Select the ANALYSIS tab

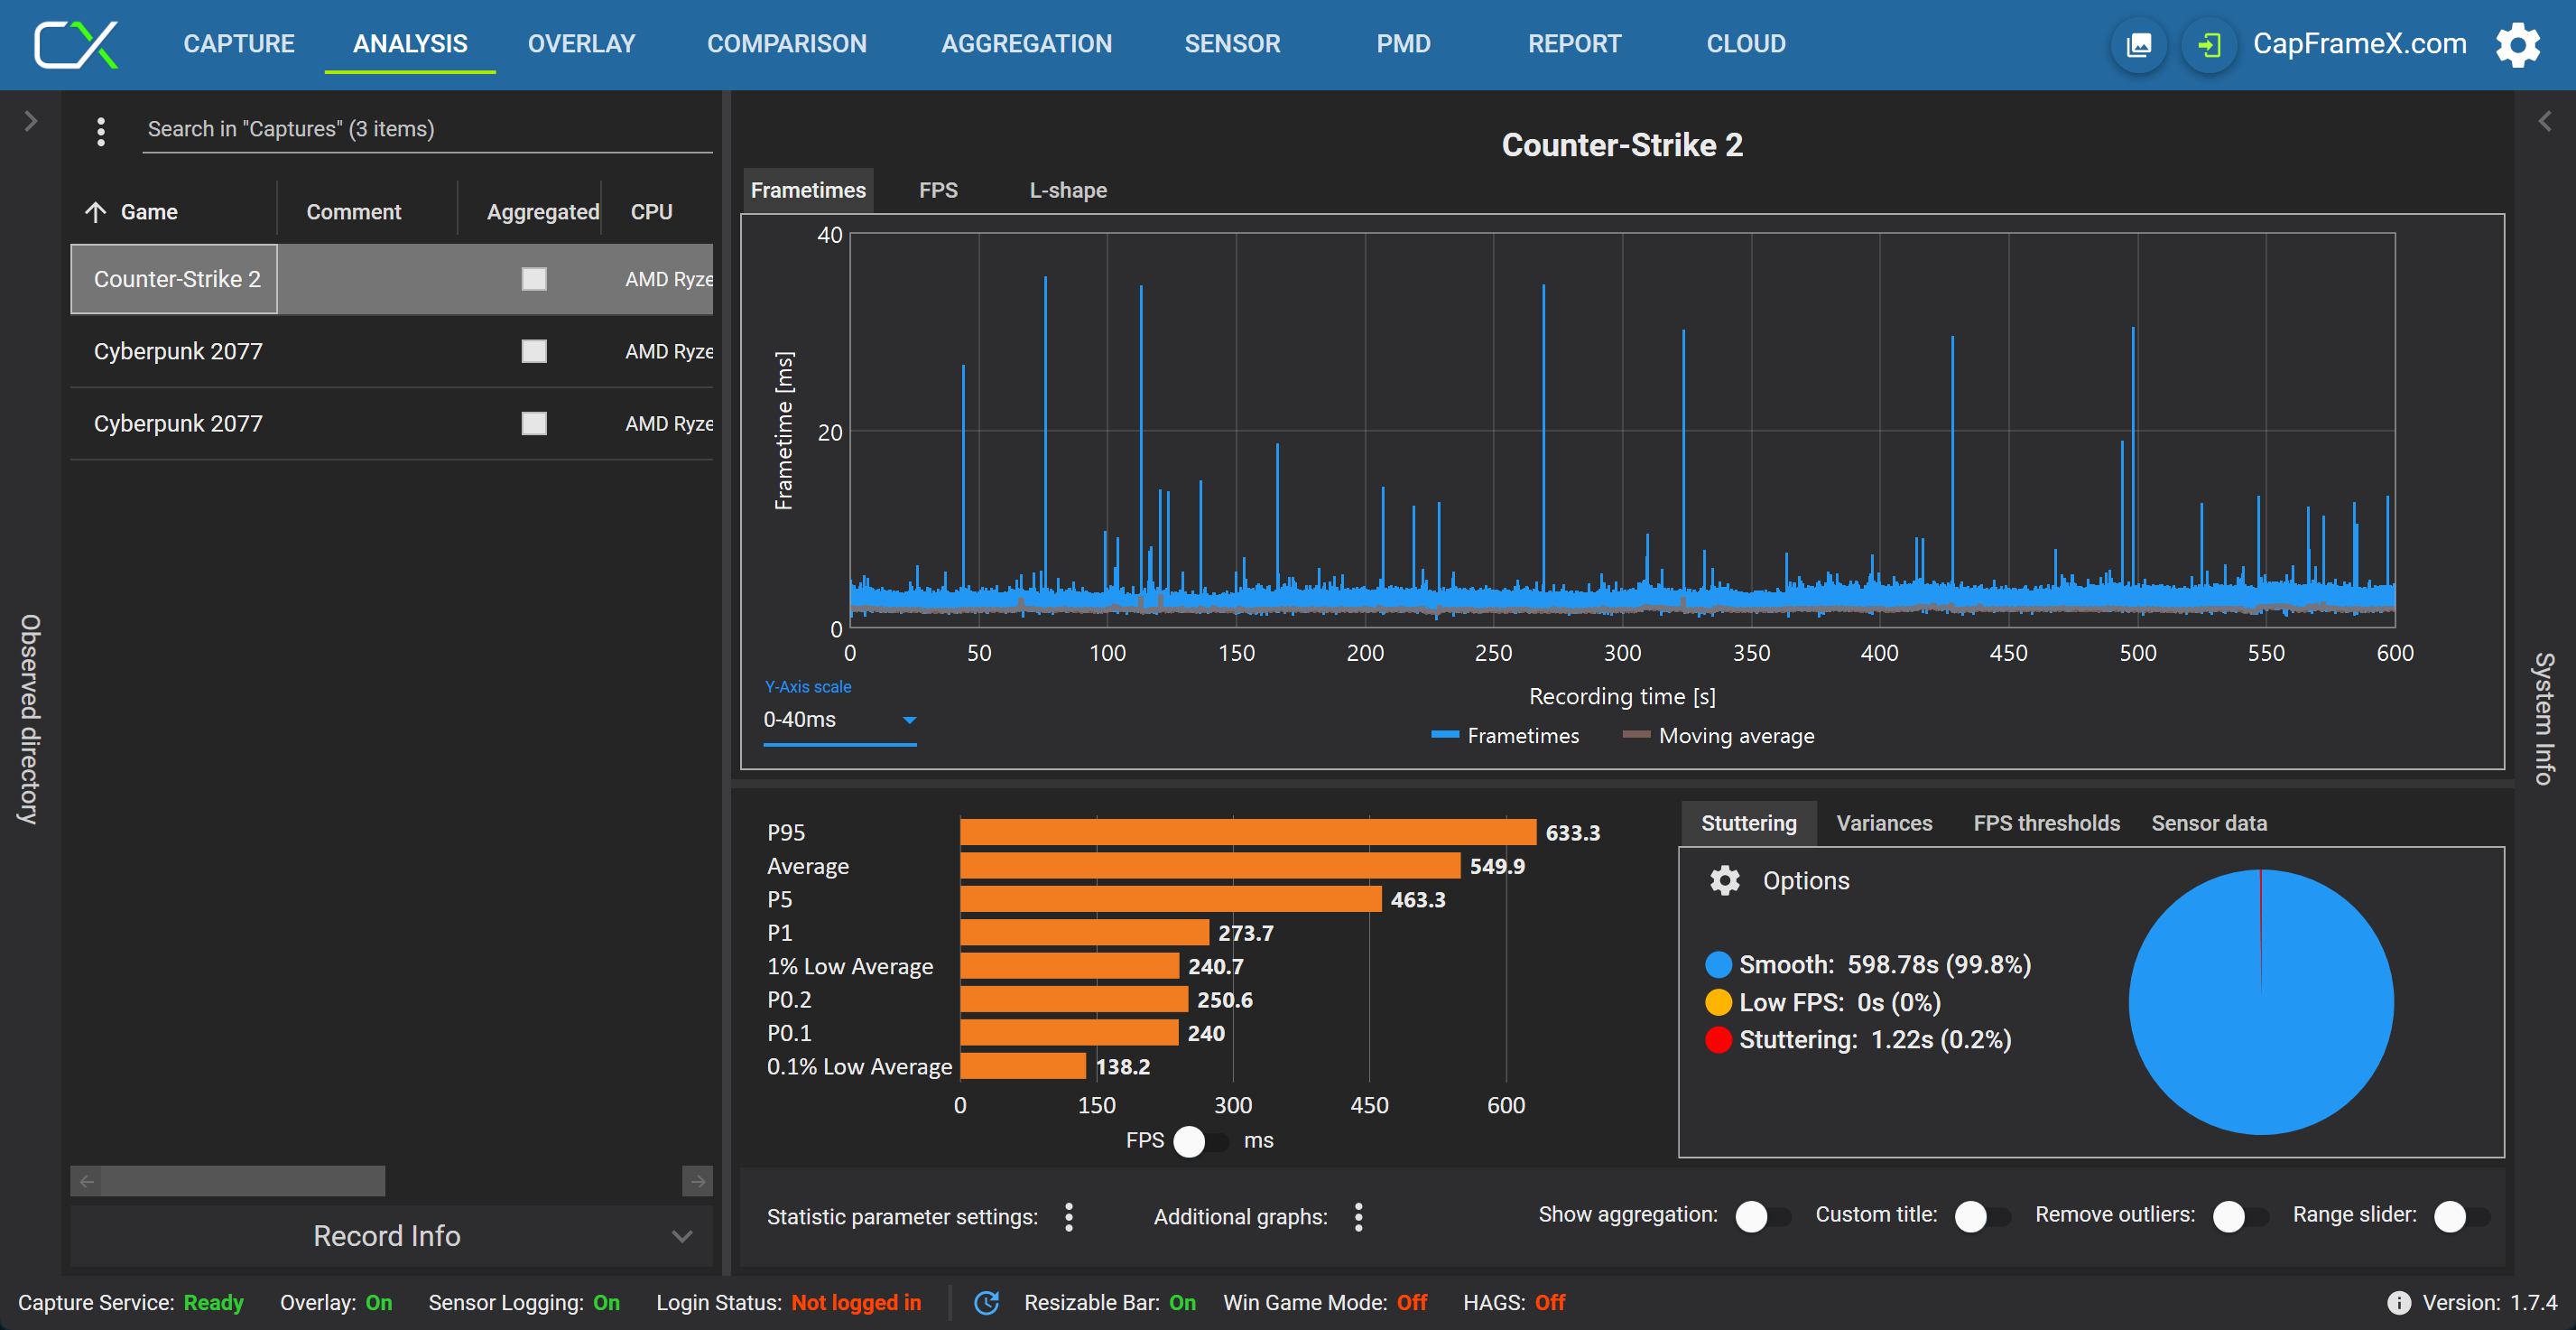[x=410, y=44]
